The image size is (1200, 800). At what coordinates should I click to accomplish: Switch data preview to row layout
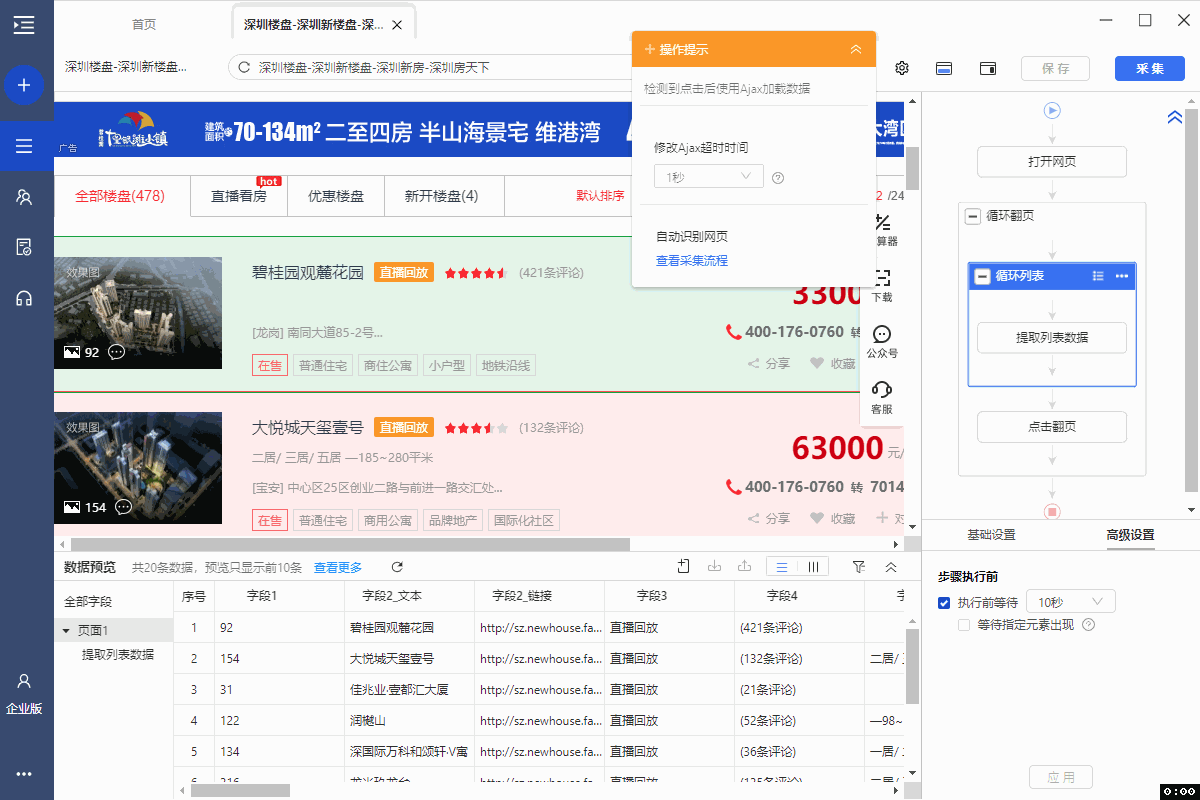click(783, 567)
